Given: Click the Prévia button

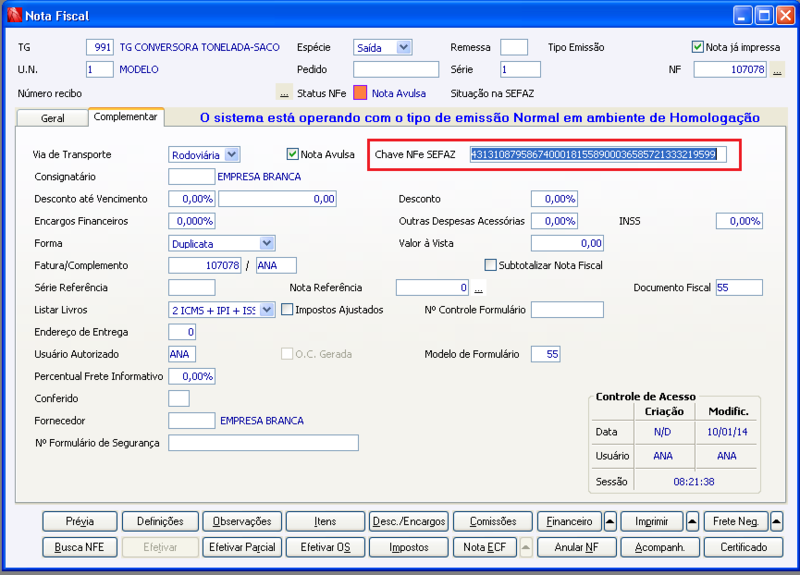Looking at the screenshot, I should (80, 521).
